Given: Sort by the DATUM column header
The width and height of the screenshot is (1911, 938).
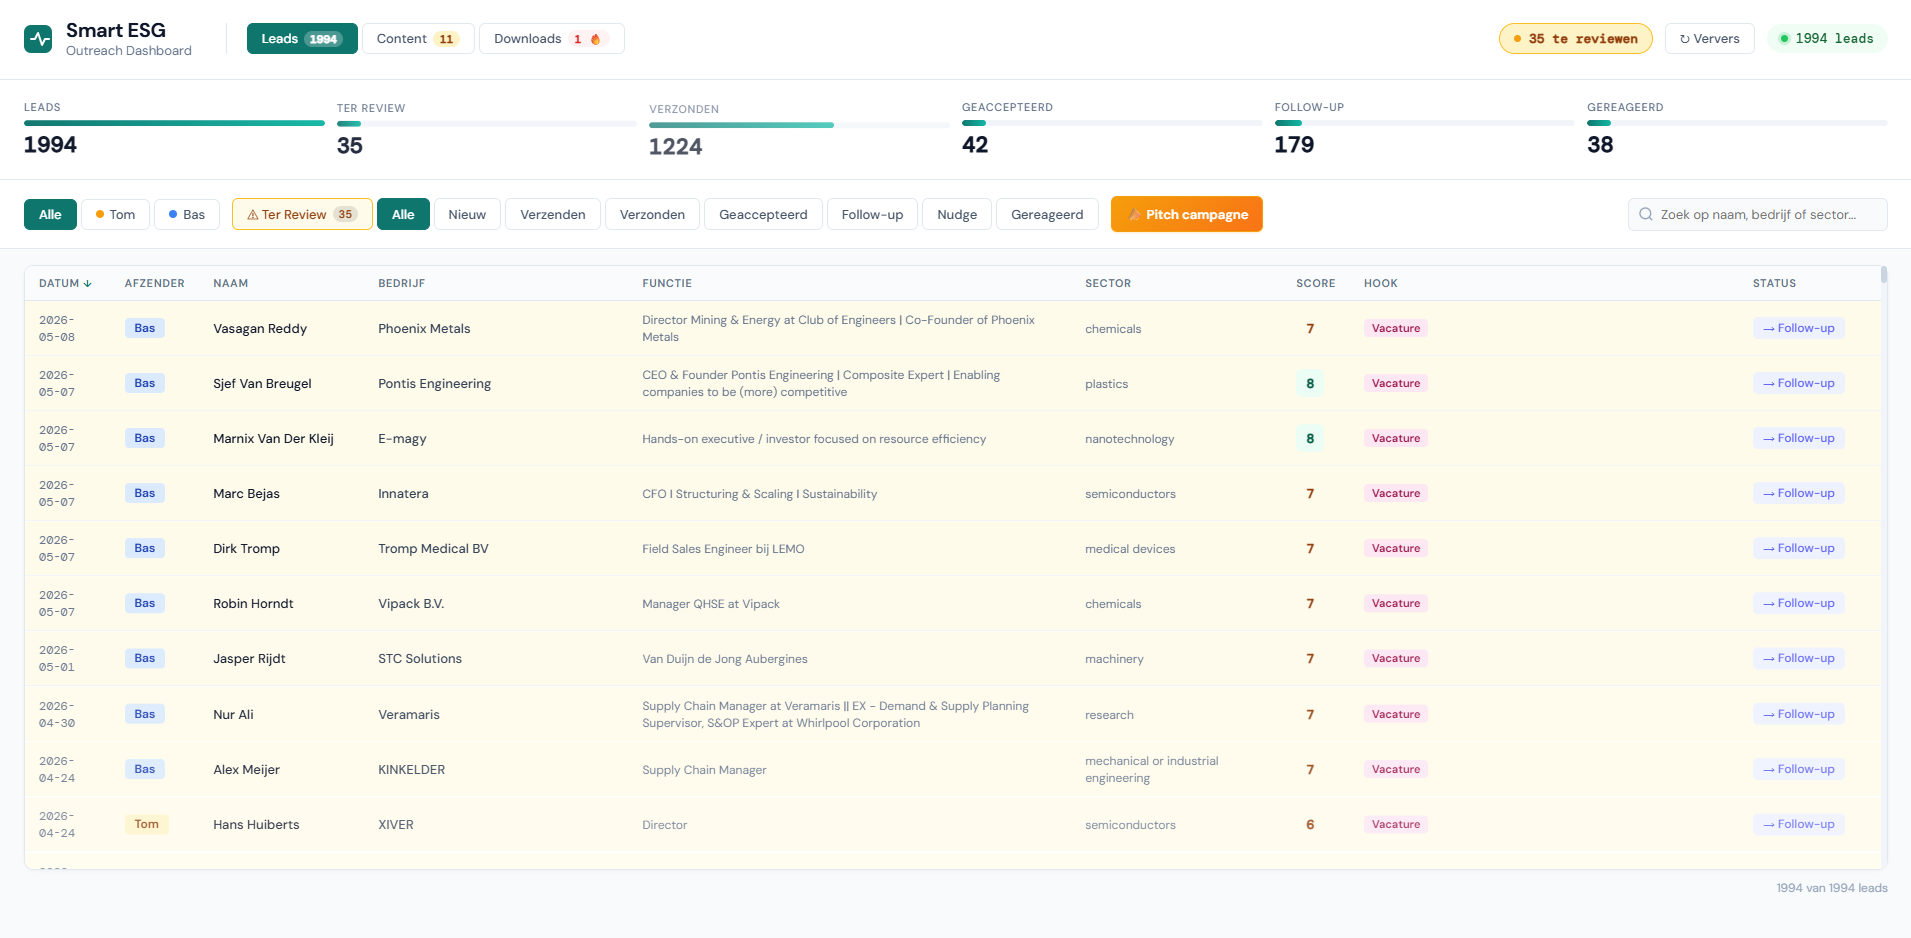Looking at the screenshot, I should 65,283.
